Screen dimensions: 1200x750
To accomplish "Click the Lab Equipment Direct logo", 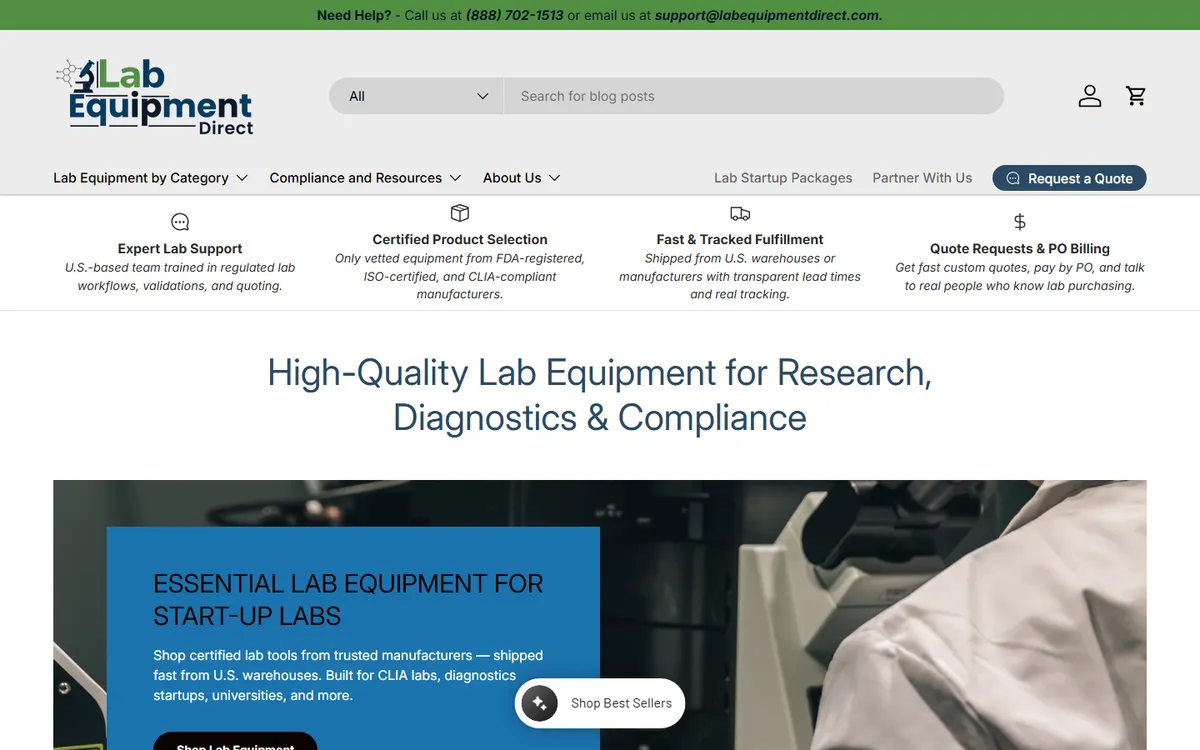I will tap(154, 97).
